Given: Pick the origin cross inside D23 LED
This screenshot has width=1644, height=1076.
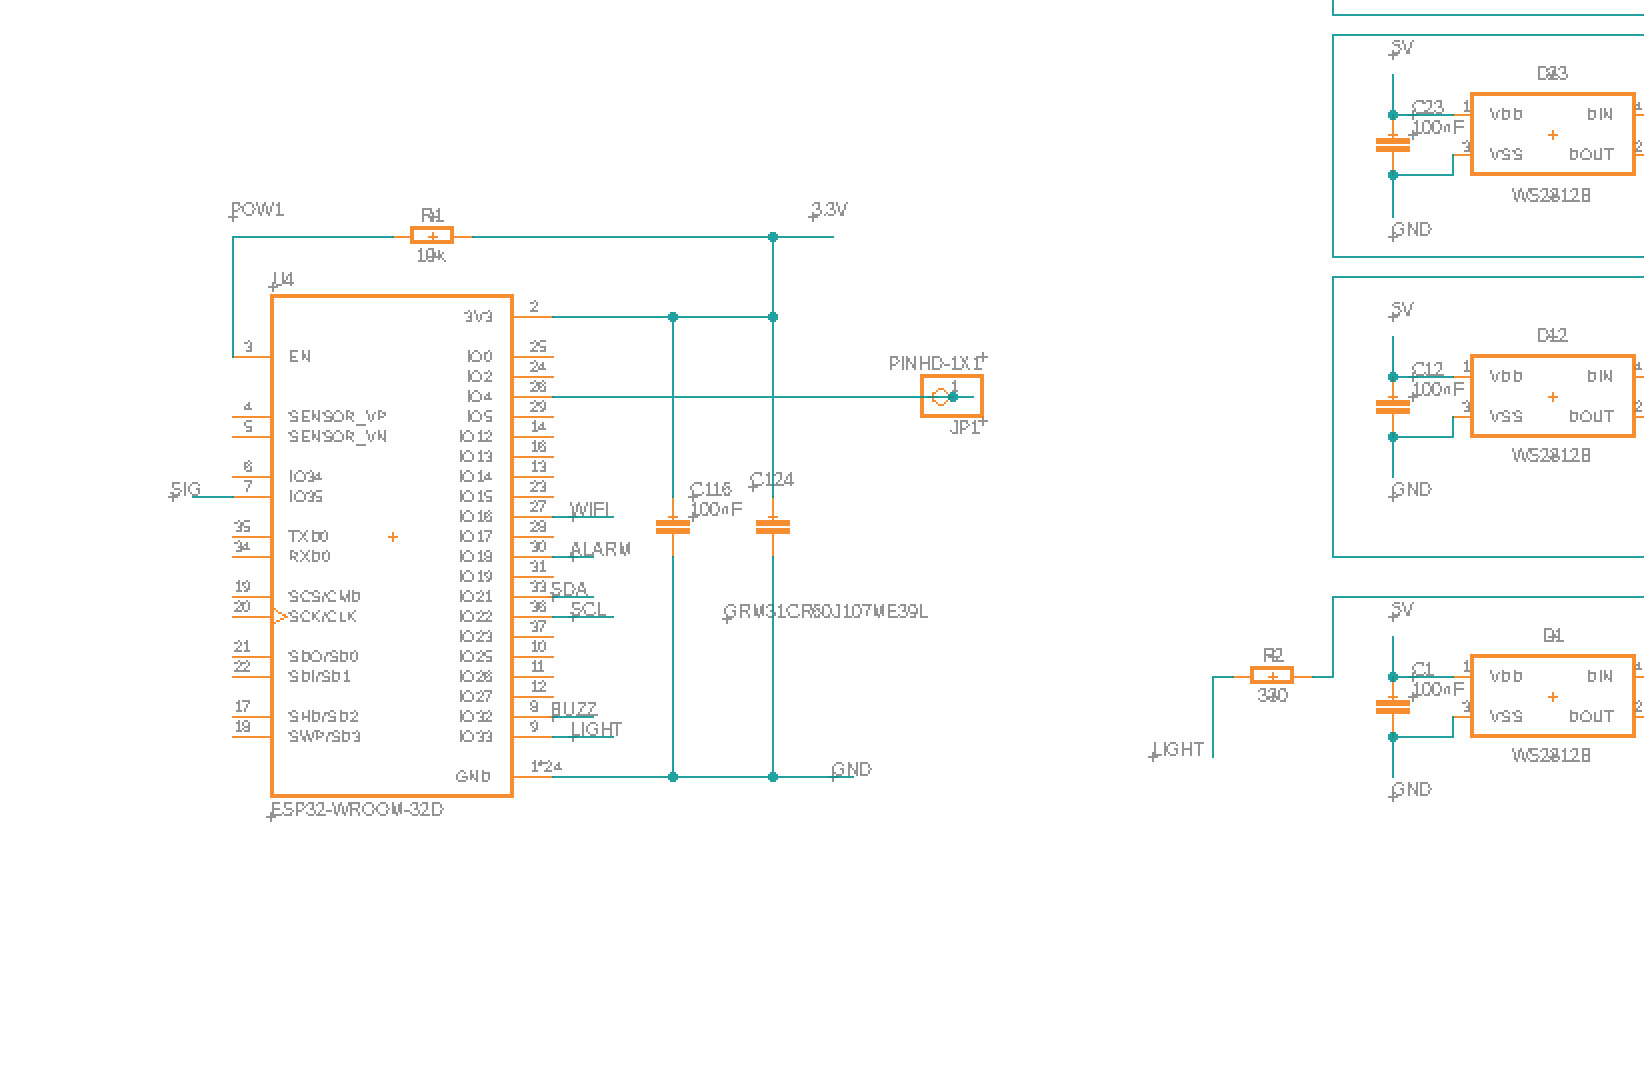Looking at the screenshot, I should (x=1553, y=135).
